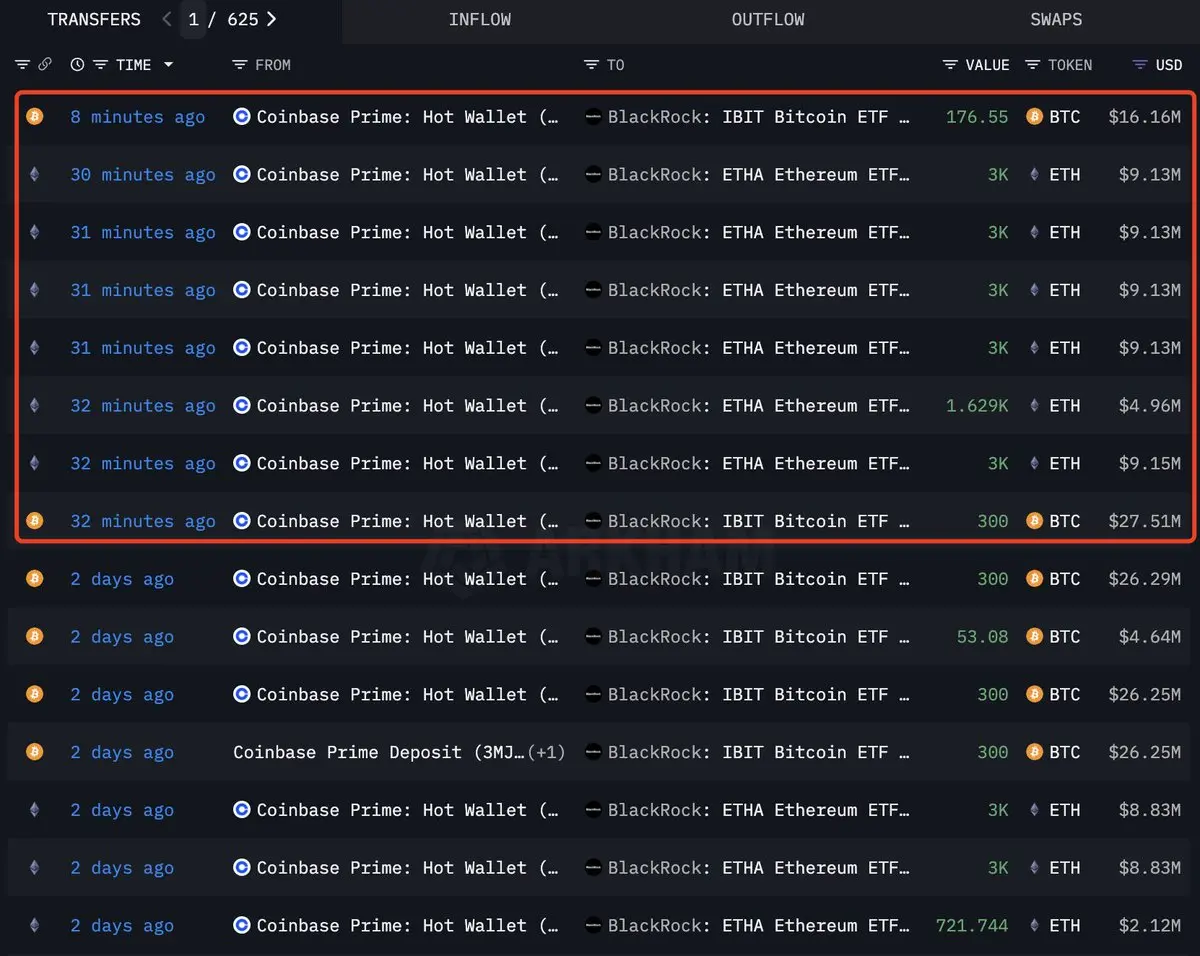Click ETH token in the $2.12M row
The image size is (1200, 956).
click(1053, 927)
